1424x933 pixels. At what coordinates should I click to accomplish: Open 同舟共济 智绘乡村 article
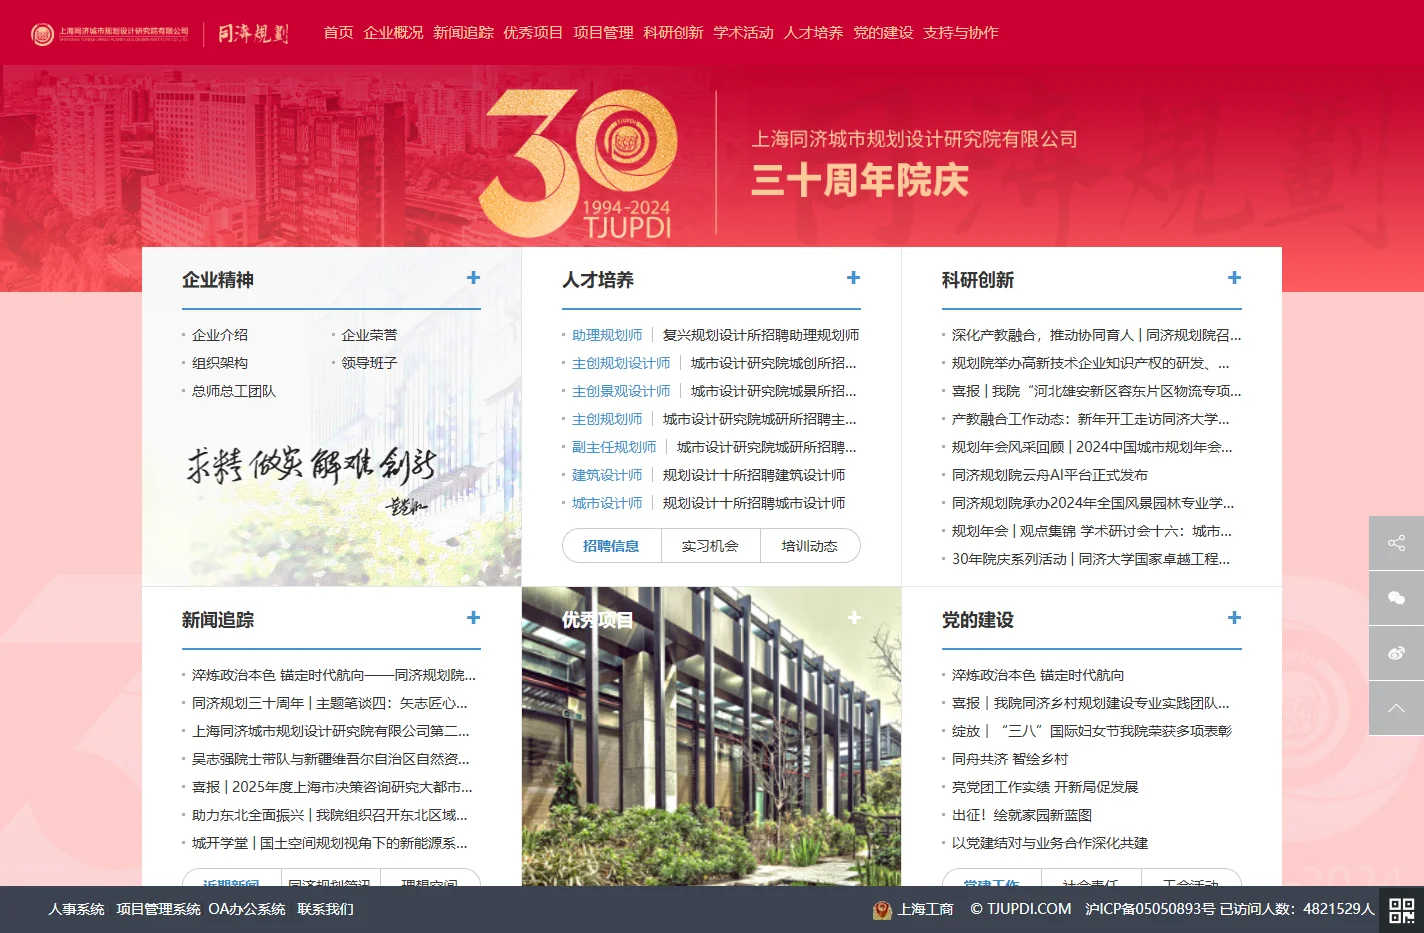click(x=1010, y=759)
